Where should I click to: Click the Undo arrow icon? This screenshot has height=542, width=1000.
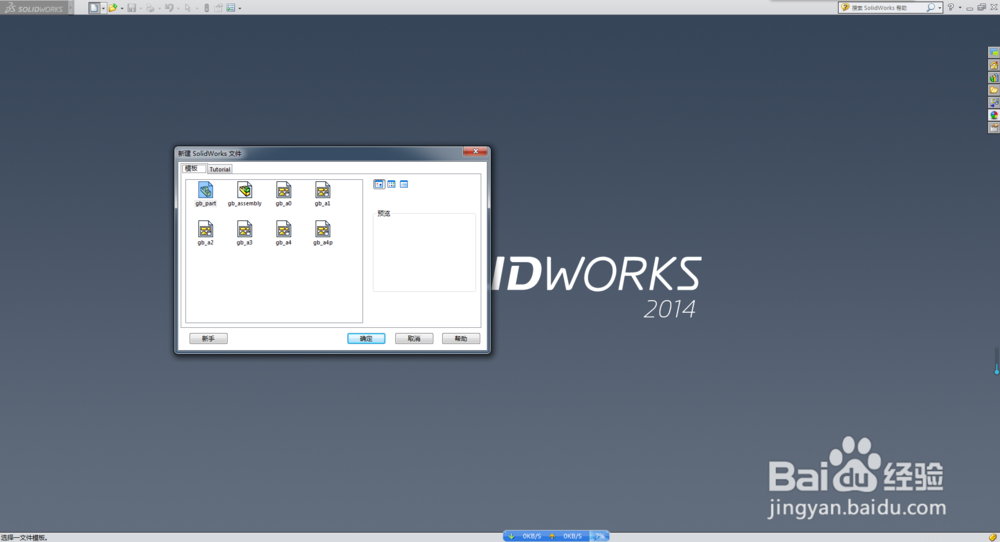(x=169, y=8)
